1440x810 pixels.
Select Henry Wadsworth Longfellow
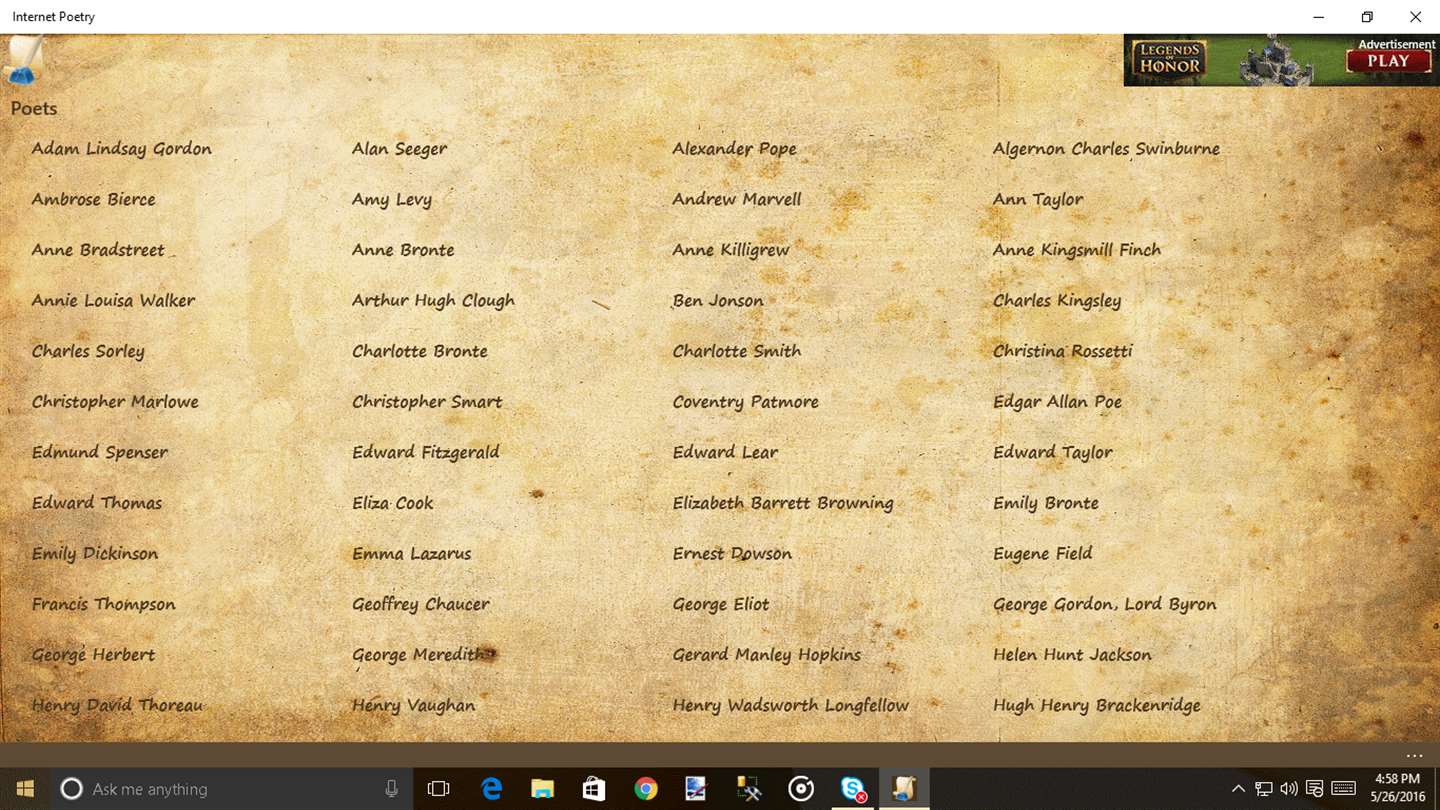(x=791, y=706)
